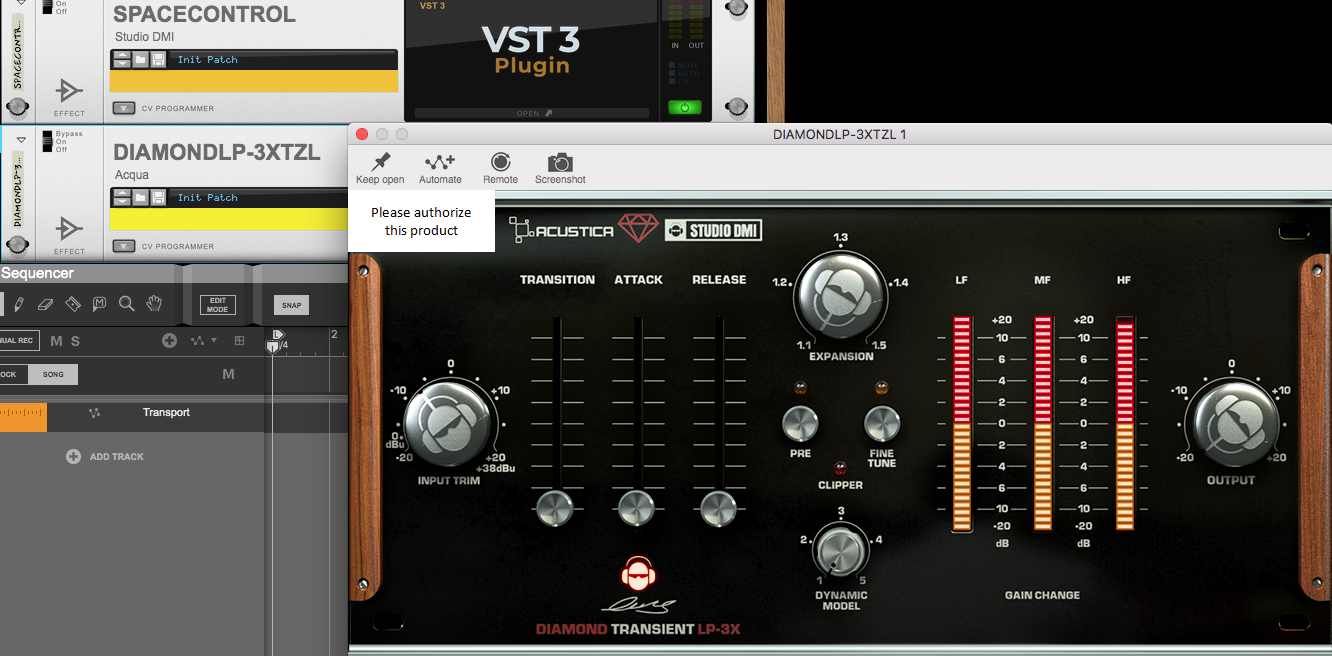
Task: Click the TRANSITION fader handle
Action: coord(557,508)
